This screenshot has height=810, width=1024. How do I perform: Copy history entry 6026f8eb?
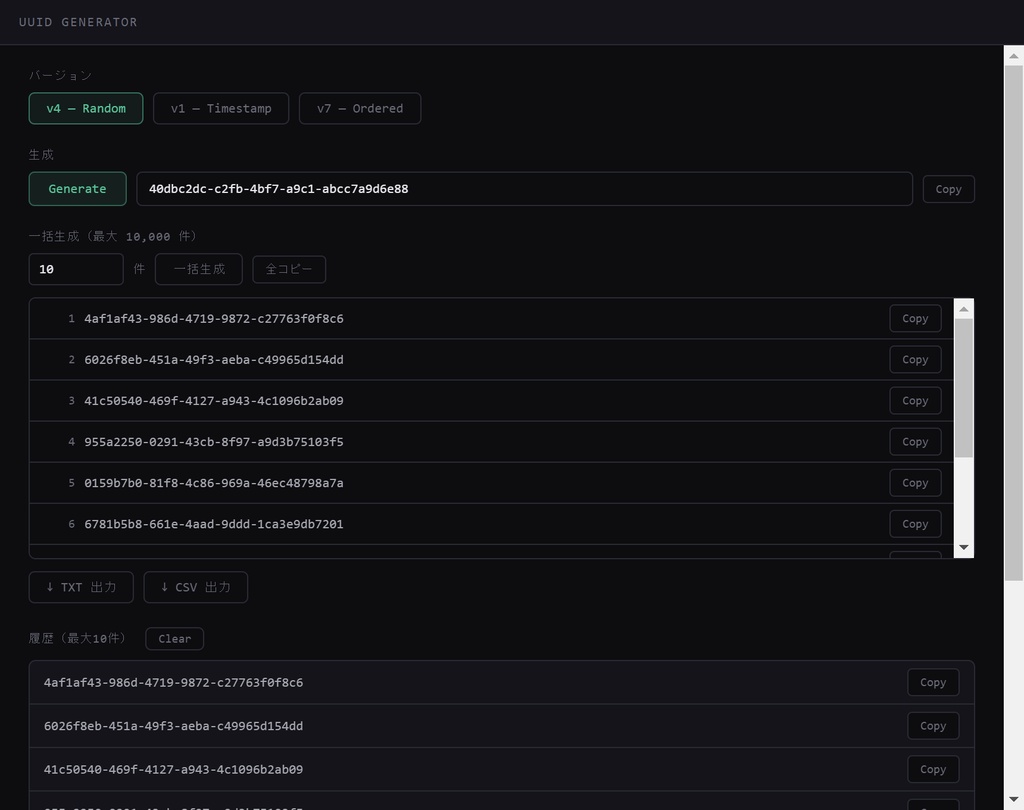pos(933,726)
